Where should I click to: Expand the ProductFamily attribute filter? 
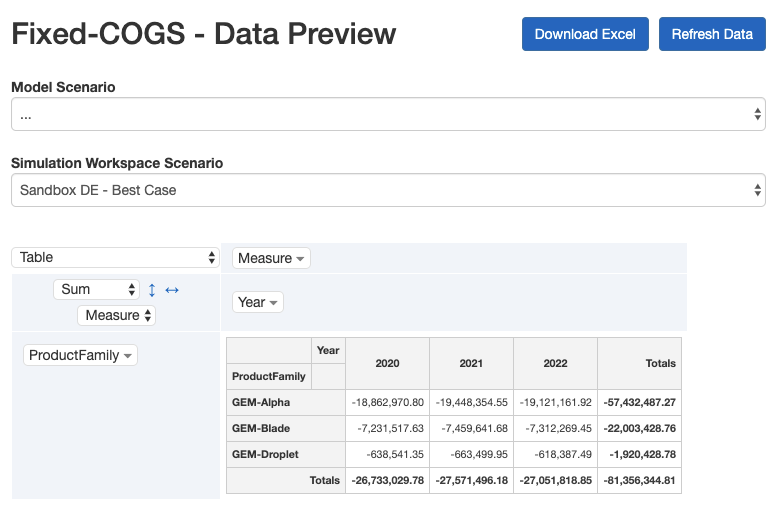(x=128, y=356)
